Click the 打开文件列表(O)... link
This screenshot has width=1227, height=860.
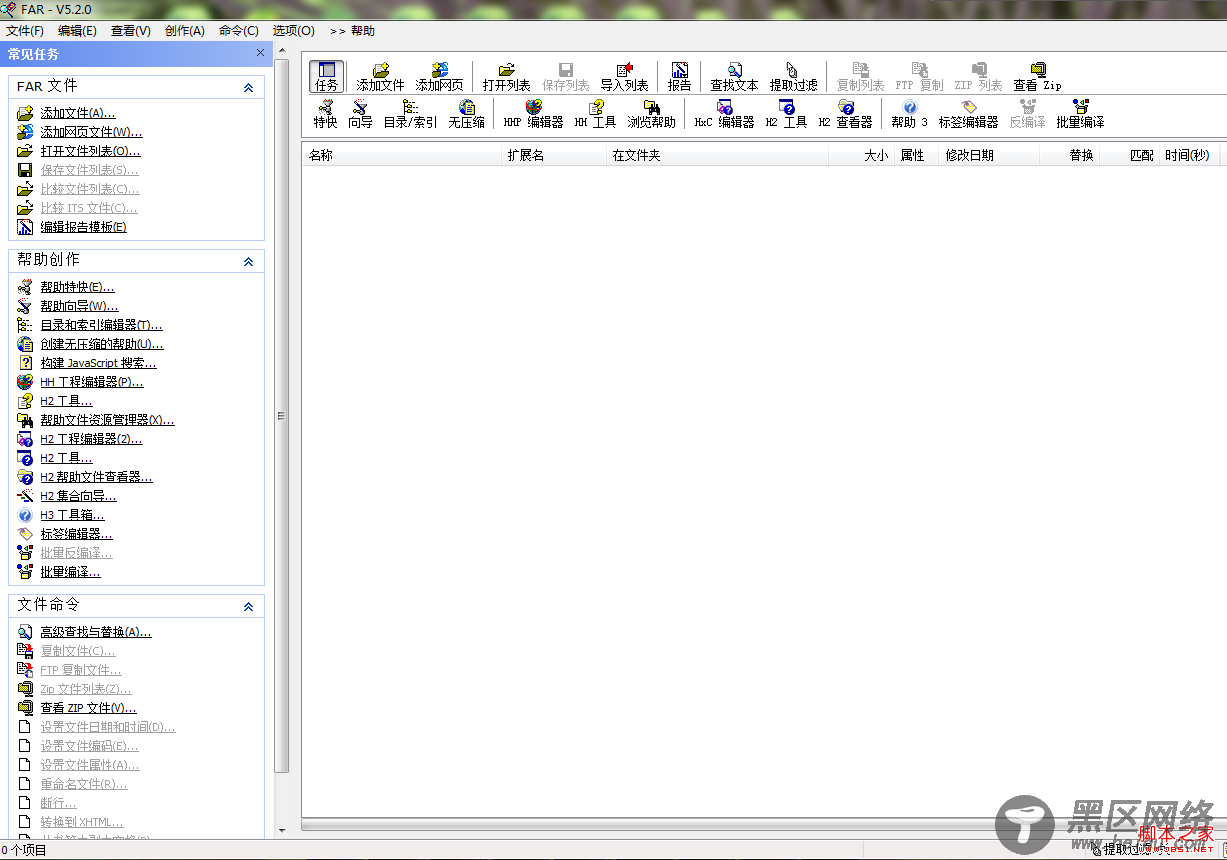(90, 151)
